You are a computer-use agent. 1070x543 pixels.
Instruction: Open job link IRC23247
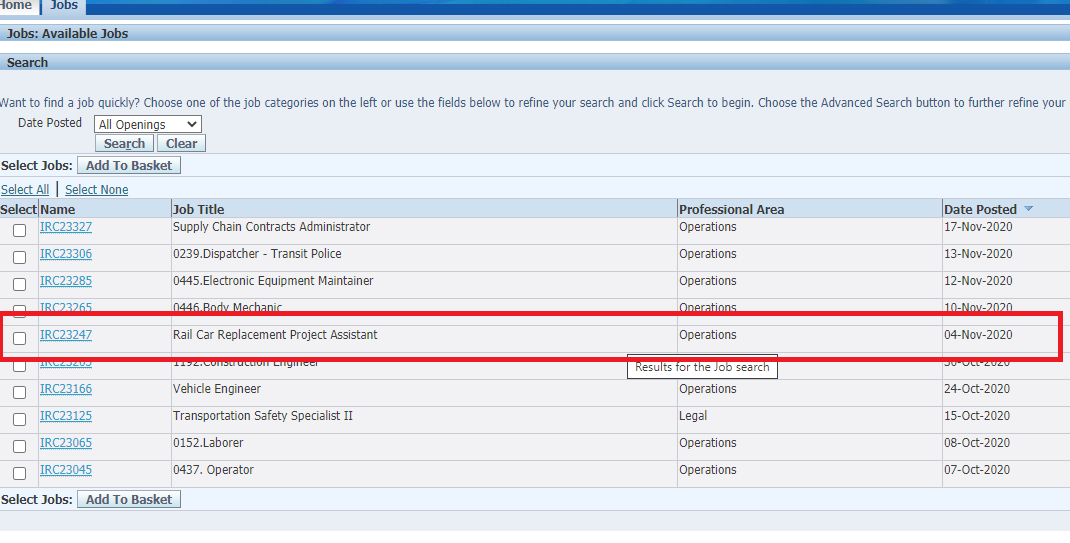66,335
